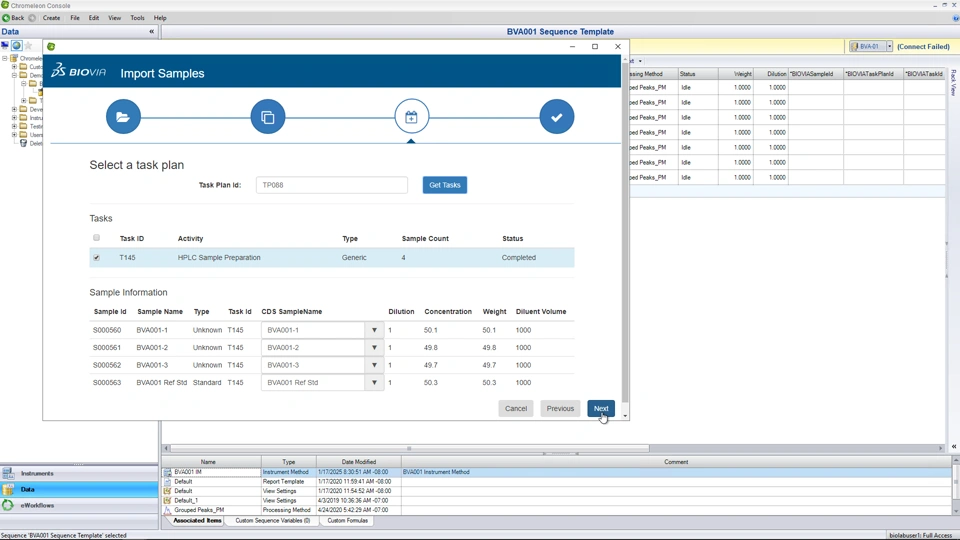Switch to Custom Sequence Variables tab

coord(272,520)
